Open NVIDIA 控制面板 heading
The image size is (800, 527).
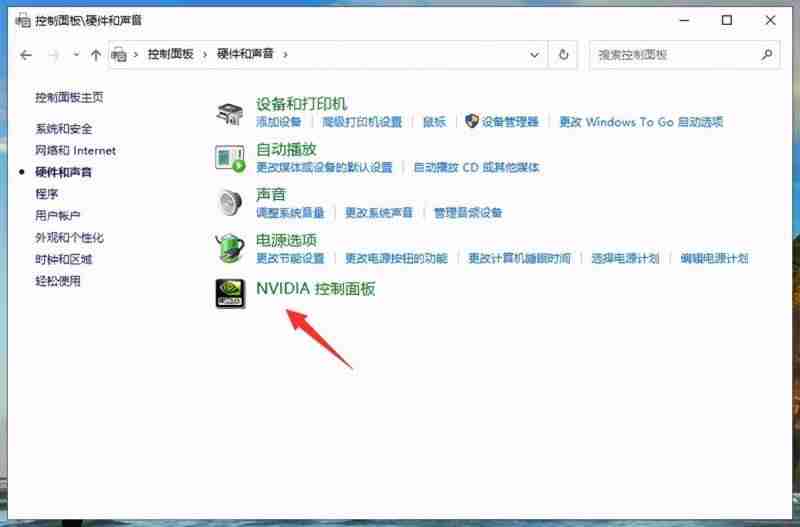[316, 289]
